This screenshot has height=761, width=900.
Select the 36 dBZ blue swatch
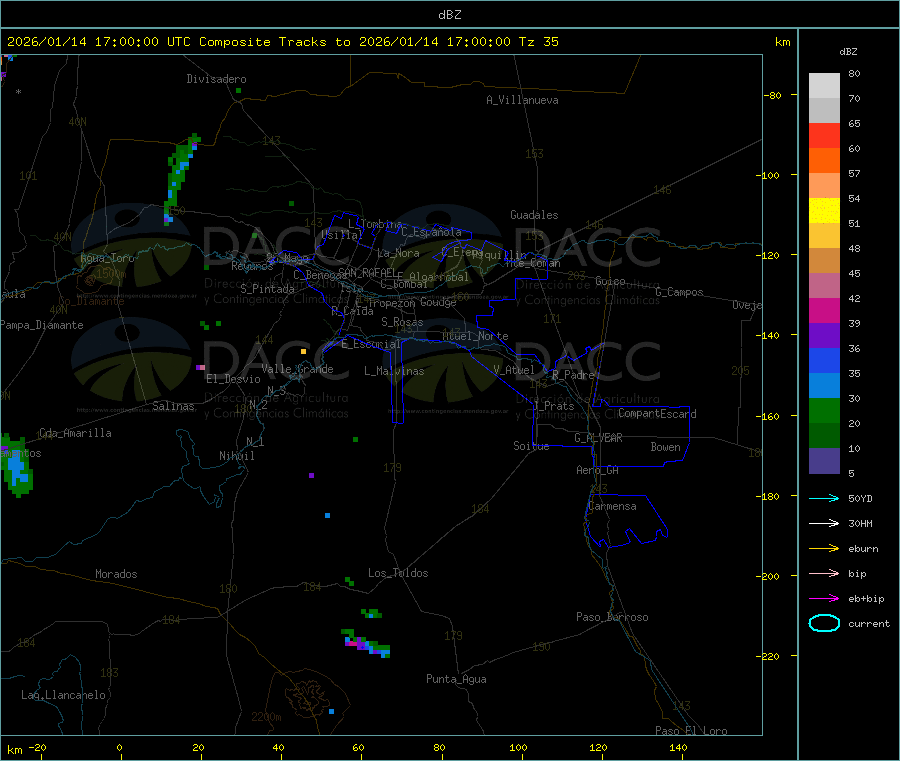click(824, 360)
